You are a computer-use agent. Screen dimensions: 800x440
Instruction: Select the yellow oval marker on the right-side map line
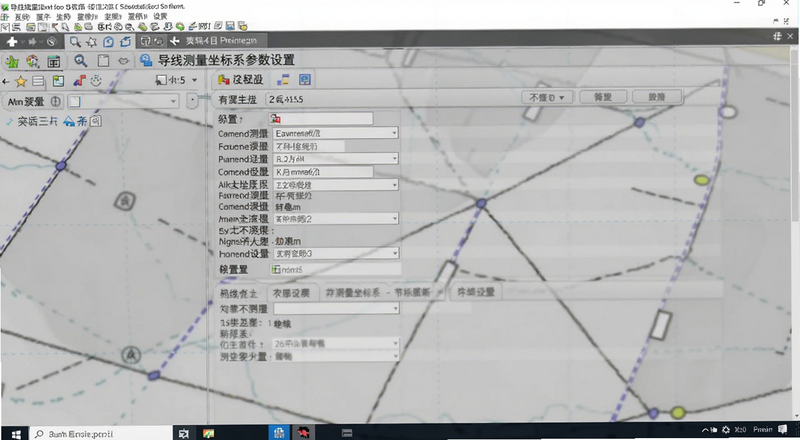tap(702, 180)
